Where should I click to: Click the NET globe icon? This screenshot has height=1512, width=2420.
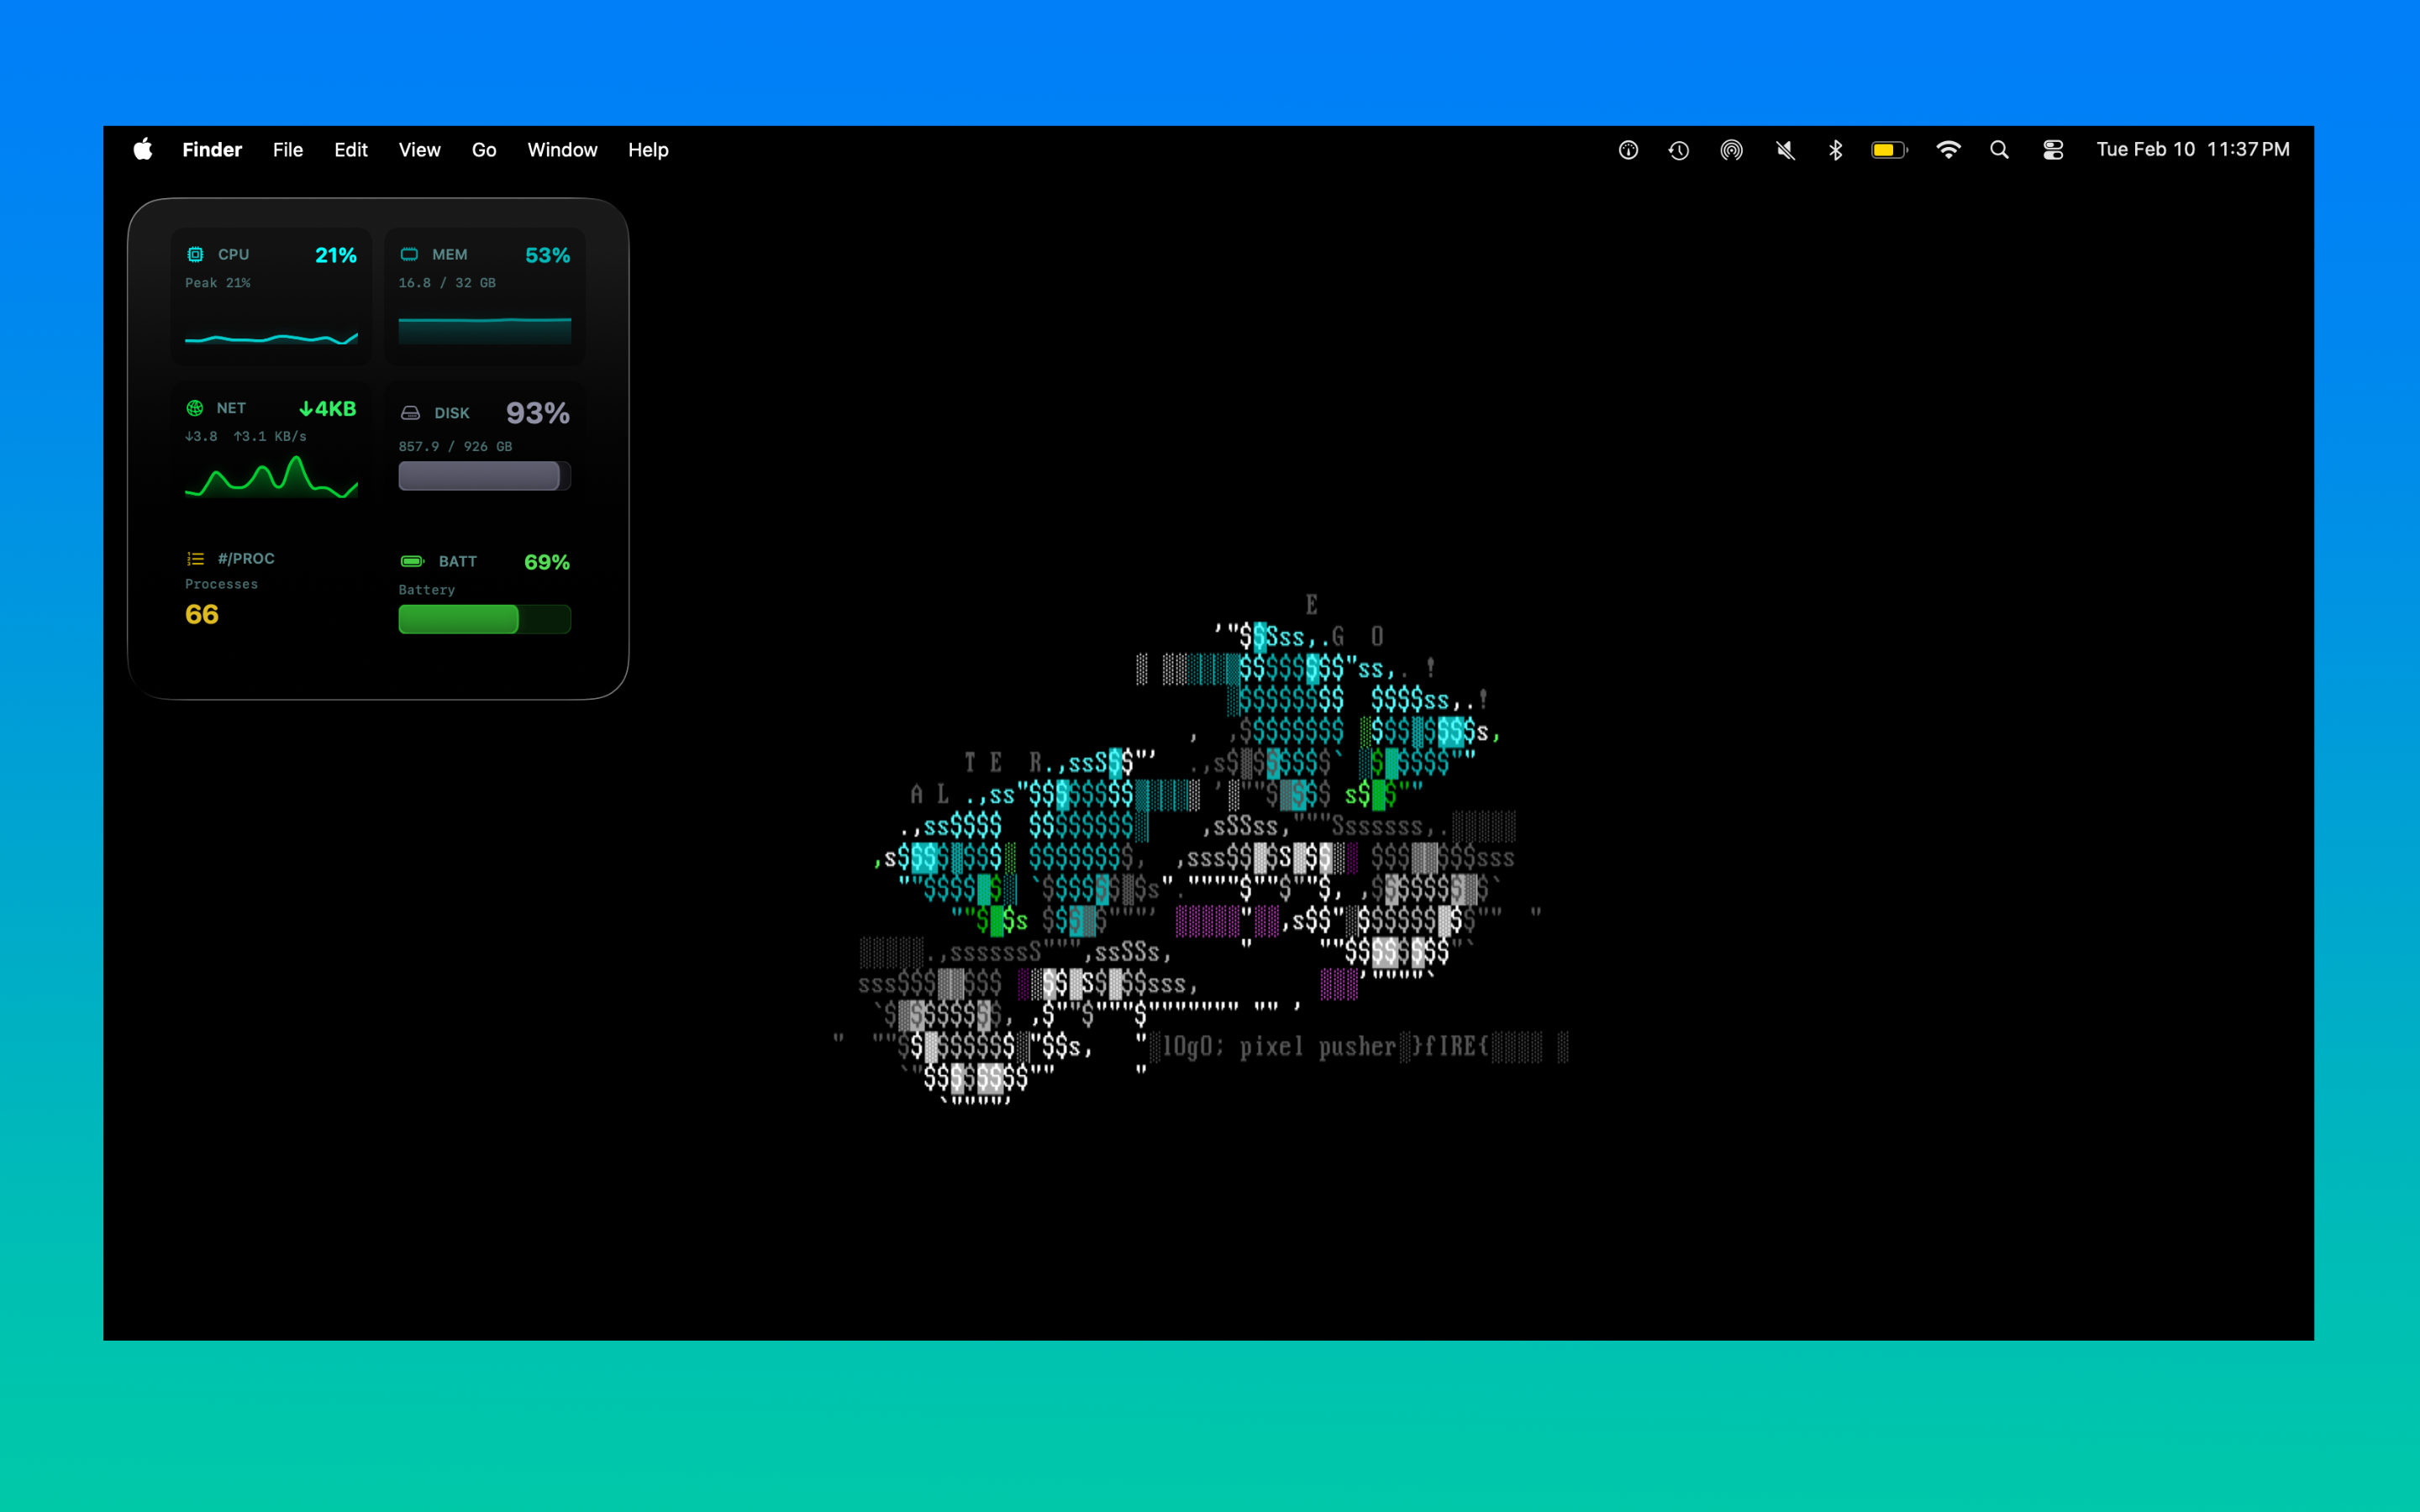(194, 408)
